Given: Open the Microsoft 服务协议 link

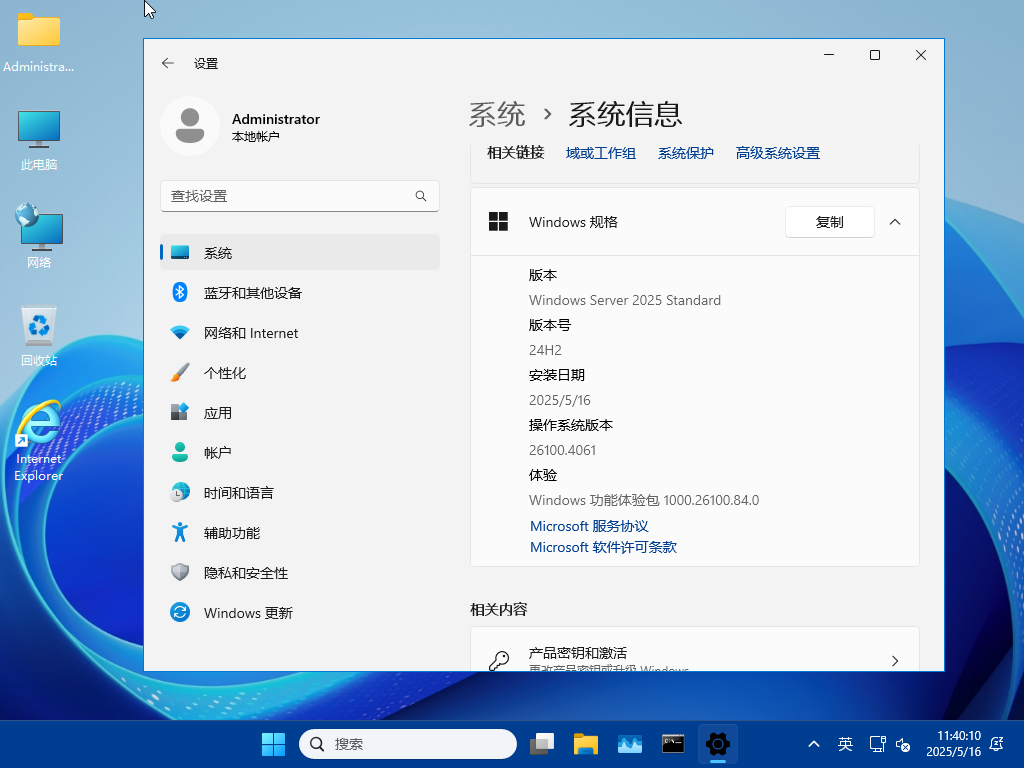Looking at the screenshot, I should [589, 526].
